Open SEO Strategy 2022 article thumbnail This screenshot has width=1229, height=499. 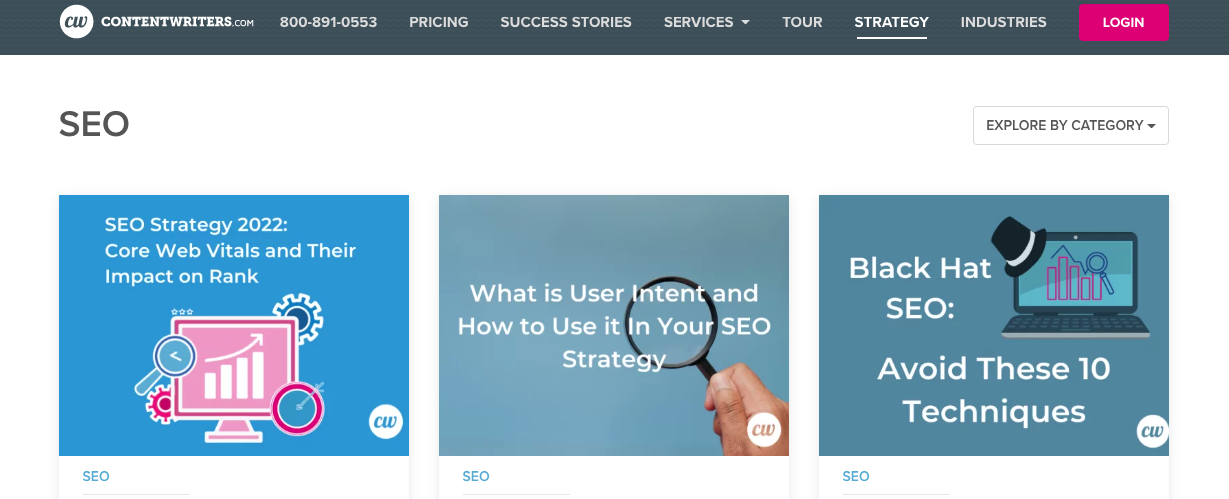click(234, 325)
